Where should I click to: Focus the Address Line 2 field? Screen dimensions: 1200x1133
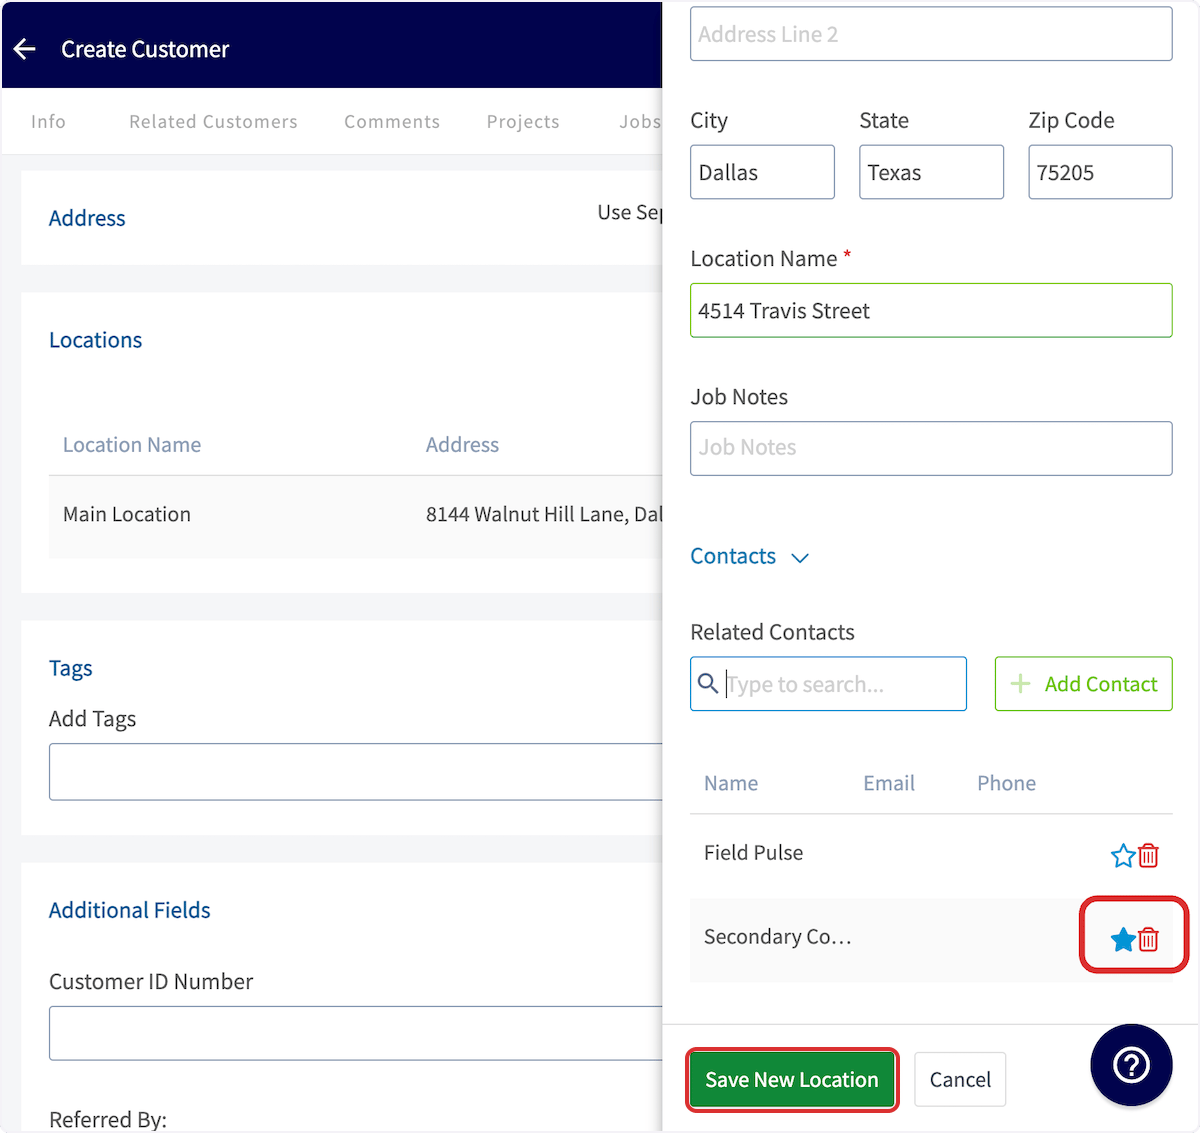tap(931, 34)
